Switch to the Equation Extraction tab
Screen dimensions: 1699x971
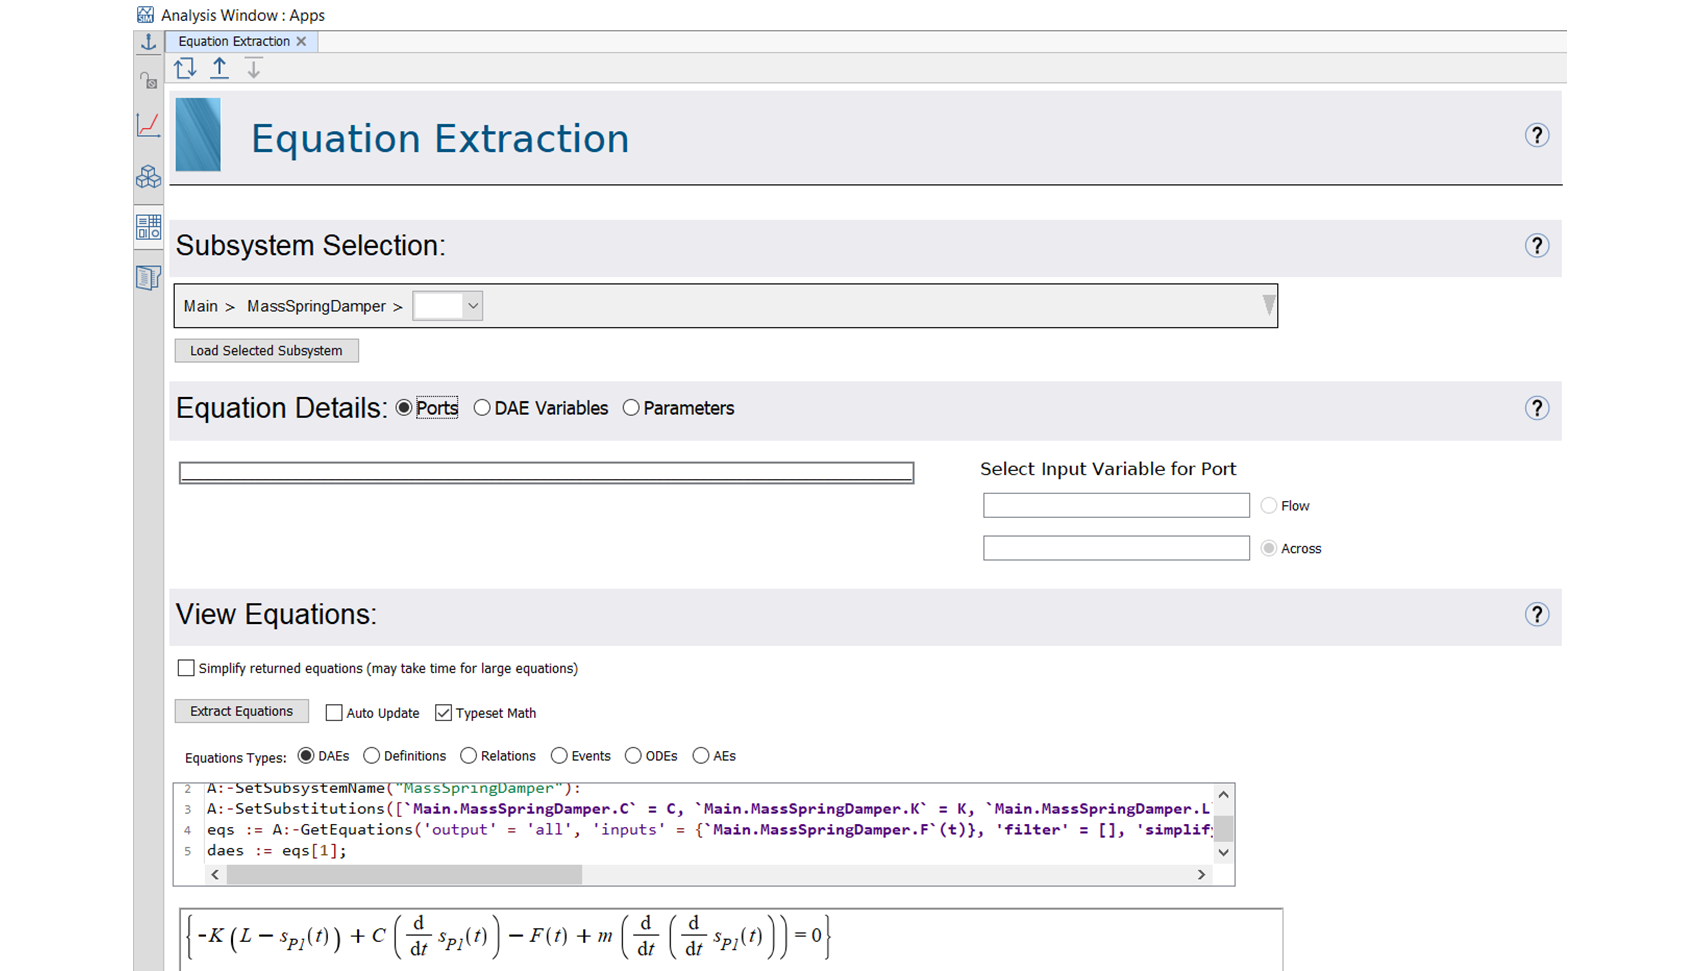[x=234, y=41]
